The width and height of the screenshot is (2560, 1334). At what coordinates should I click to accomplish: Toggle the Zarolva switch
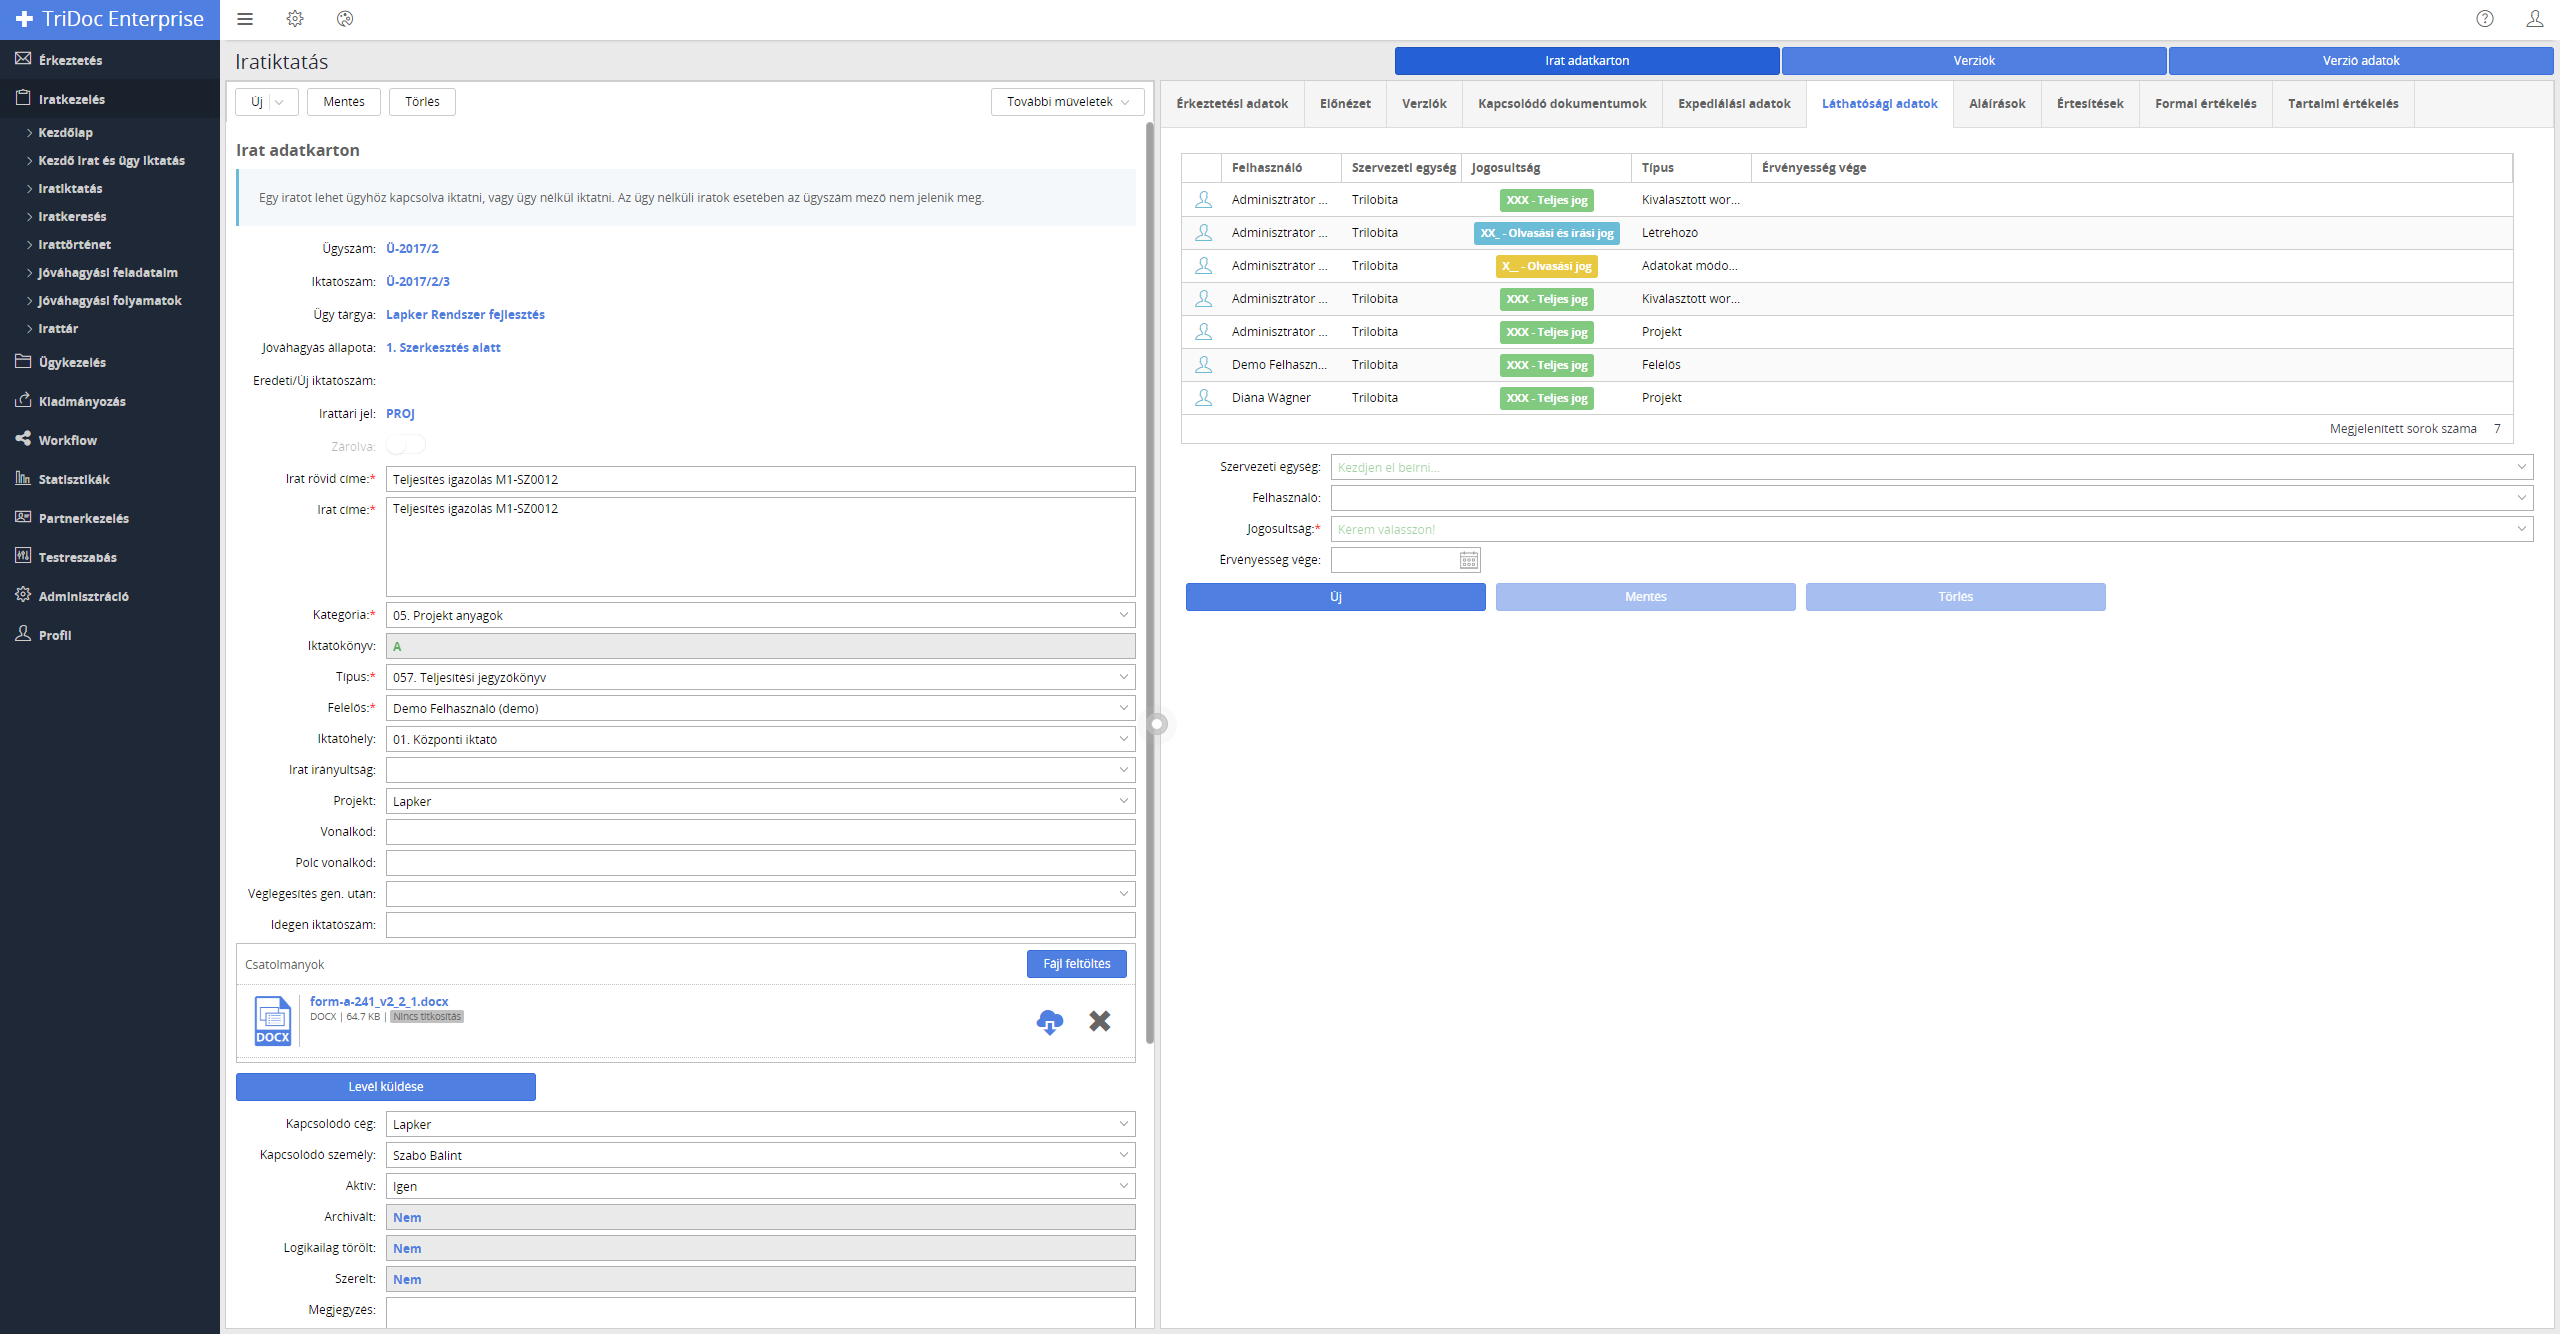click(x=406, y=445)
